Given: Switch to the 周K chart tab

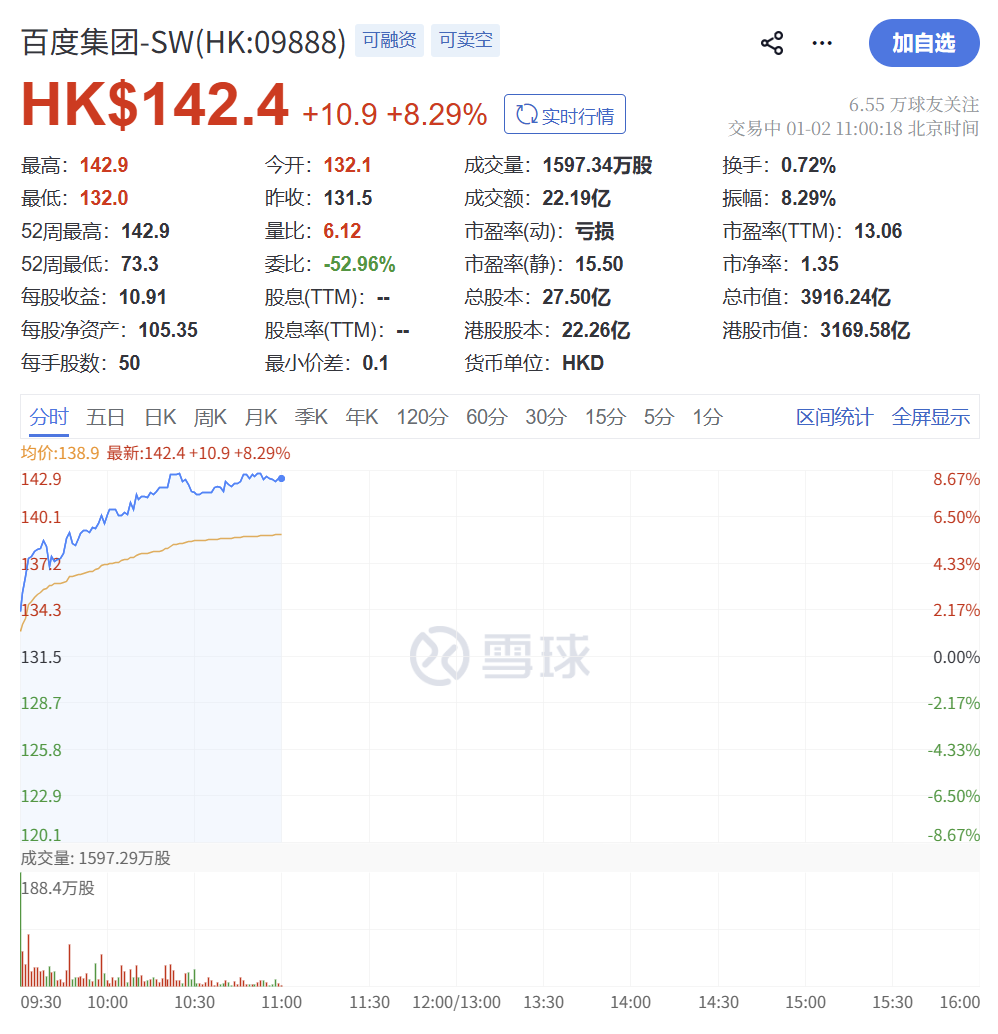Looking at the screenshot, I should (210, 417).
